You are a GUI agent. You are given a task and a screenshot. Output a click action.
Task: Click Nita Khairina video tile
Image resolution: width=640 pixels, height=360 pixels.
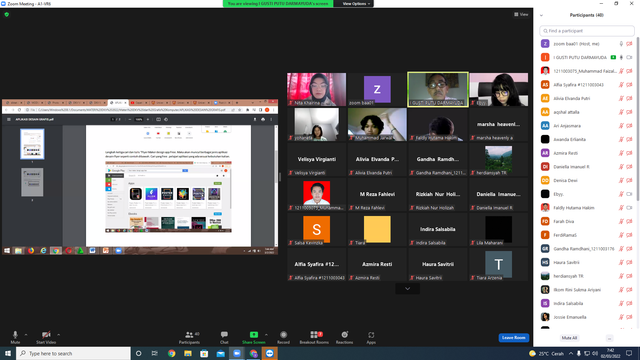[x=316, y=89]
